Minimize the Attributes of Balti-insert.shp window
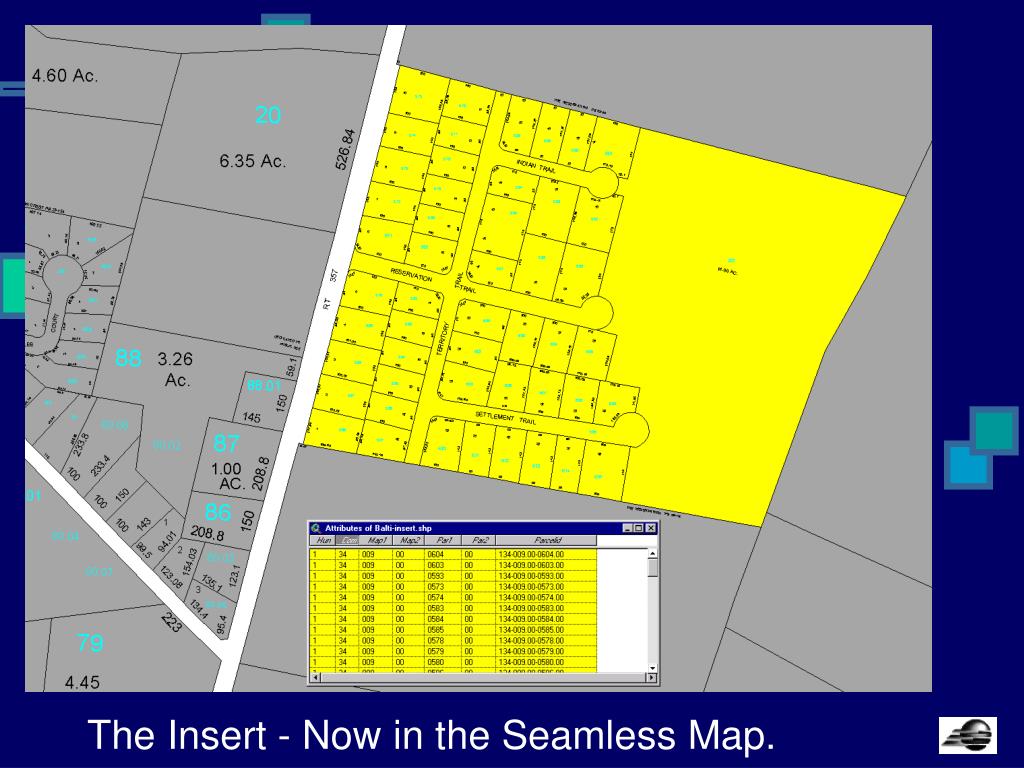Screen dimensions: 1024x768 (x=627, y=528)
